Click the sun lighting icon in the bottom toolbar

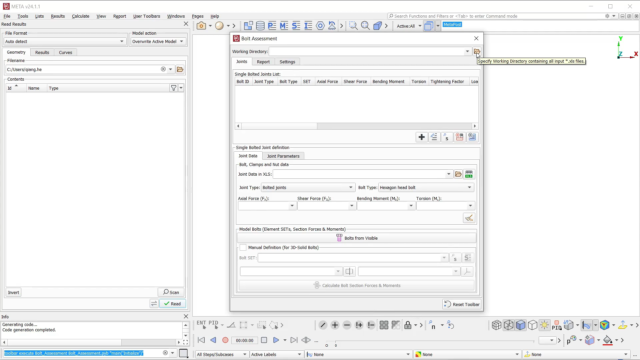544,325
